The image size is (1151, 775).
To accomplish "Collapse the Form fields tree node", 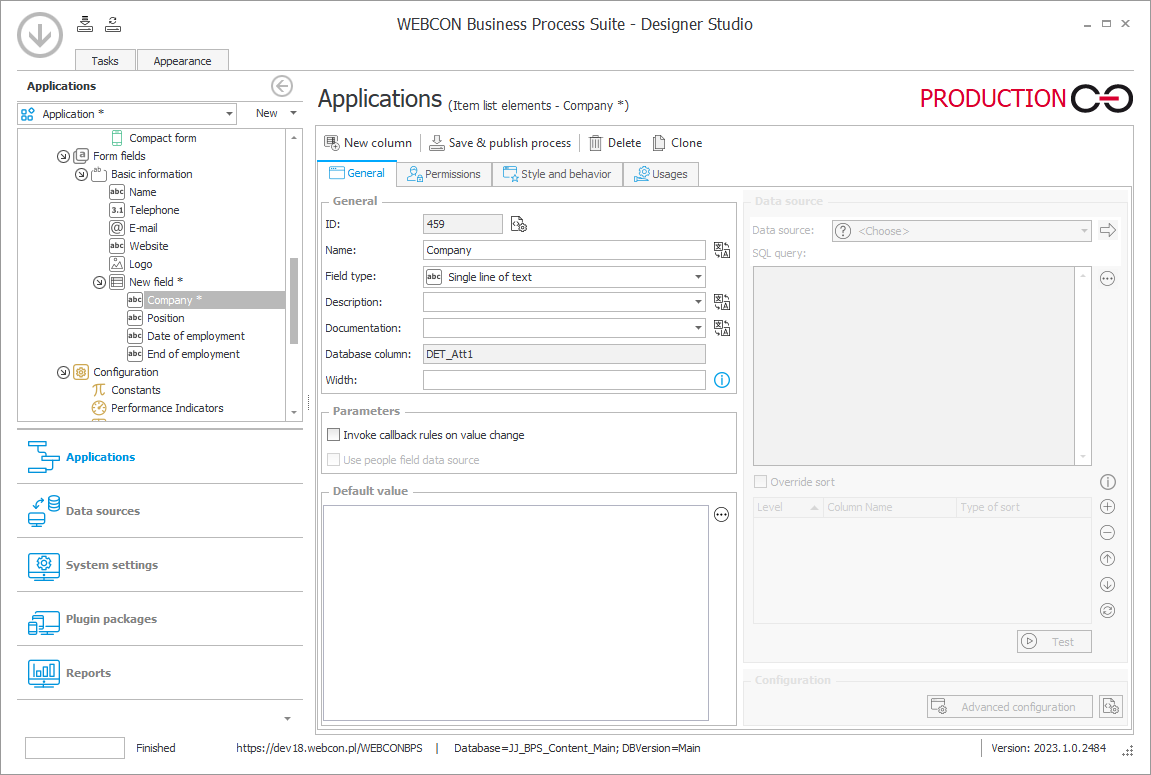I will tap(63, 156).
